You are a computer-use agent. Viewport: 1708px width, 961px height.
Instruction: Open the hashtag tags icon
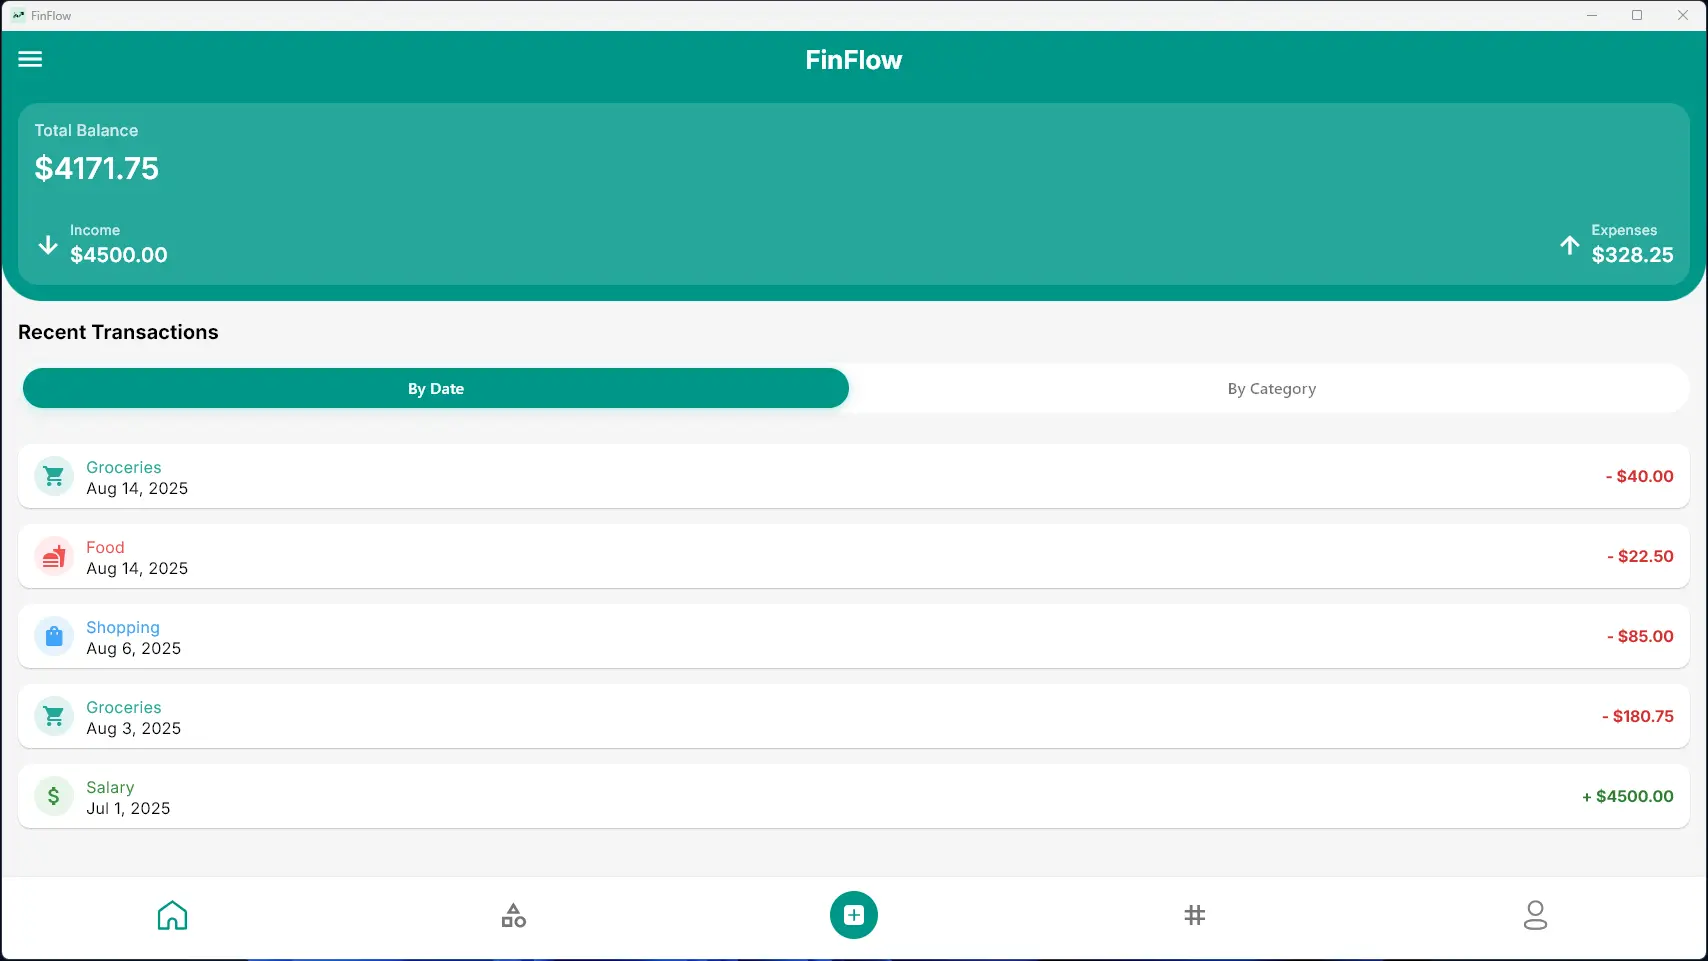[1194, 915]
